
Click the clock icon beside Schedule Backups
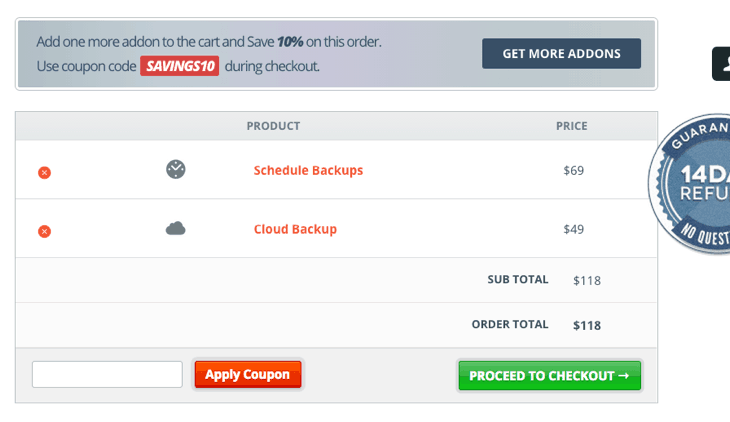176,169
